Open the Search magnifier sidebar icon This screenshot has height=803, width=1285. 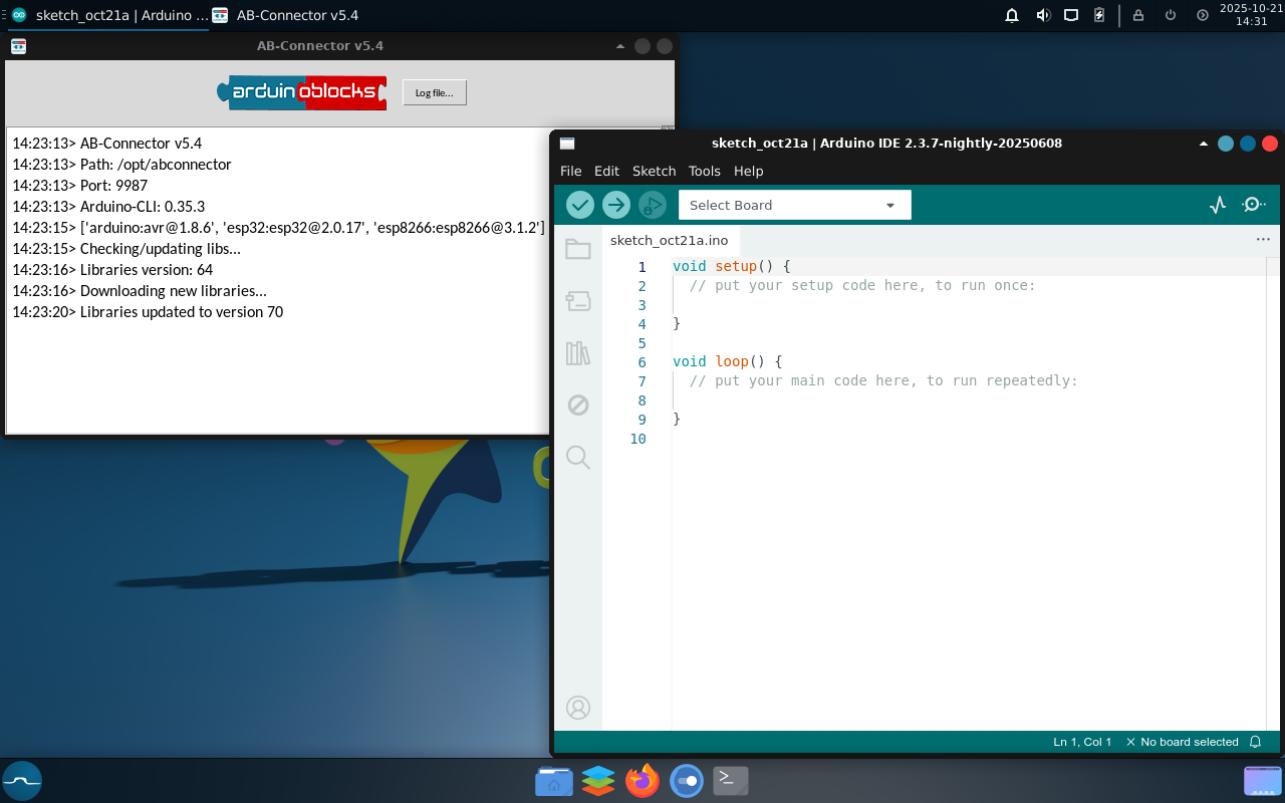(x=578, y=457)
